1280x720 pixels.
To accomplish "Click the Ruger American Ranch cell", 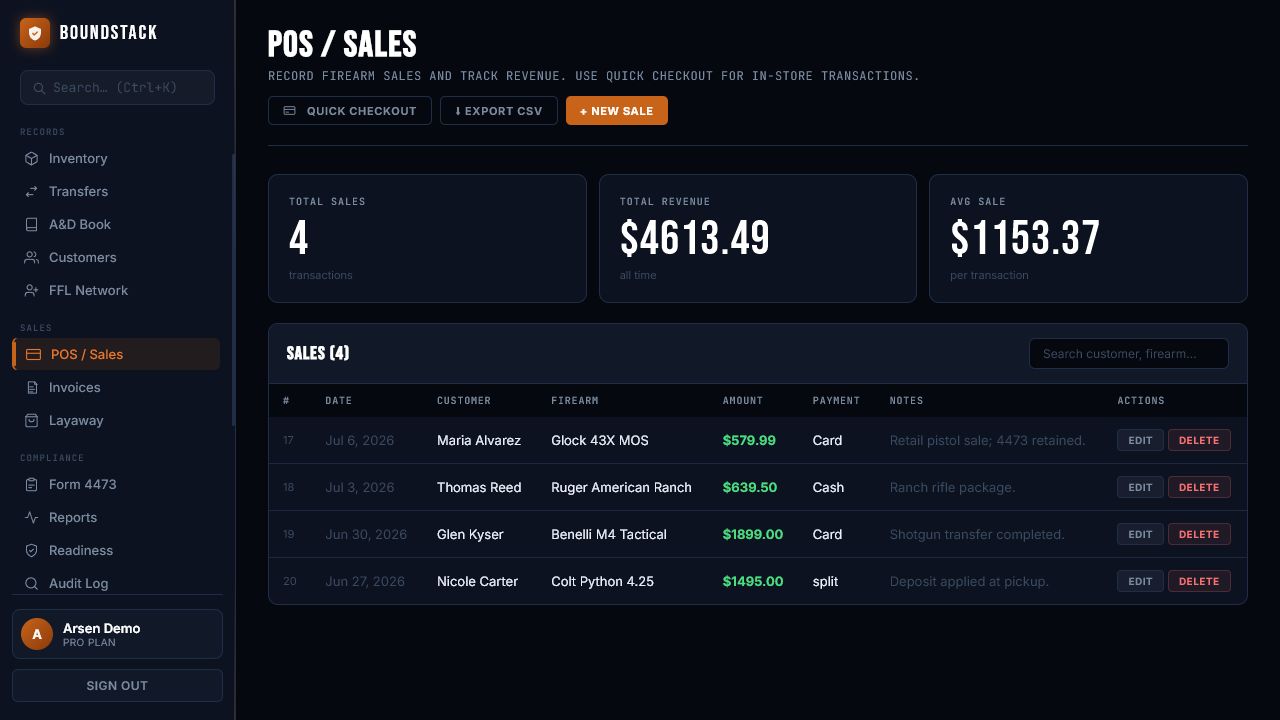I will pos(621,487).
